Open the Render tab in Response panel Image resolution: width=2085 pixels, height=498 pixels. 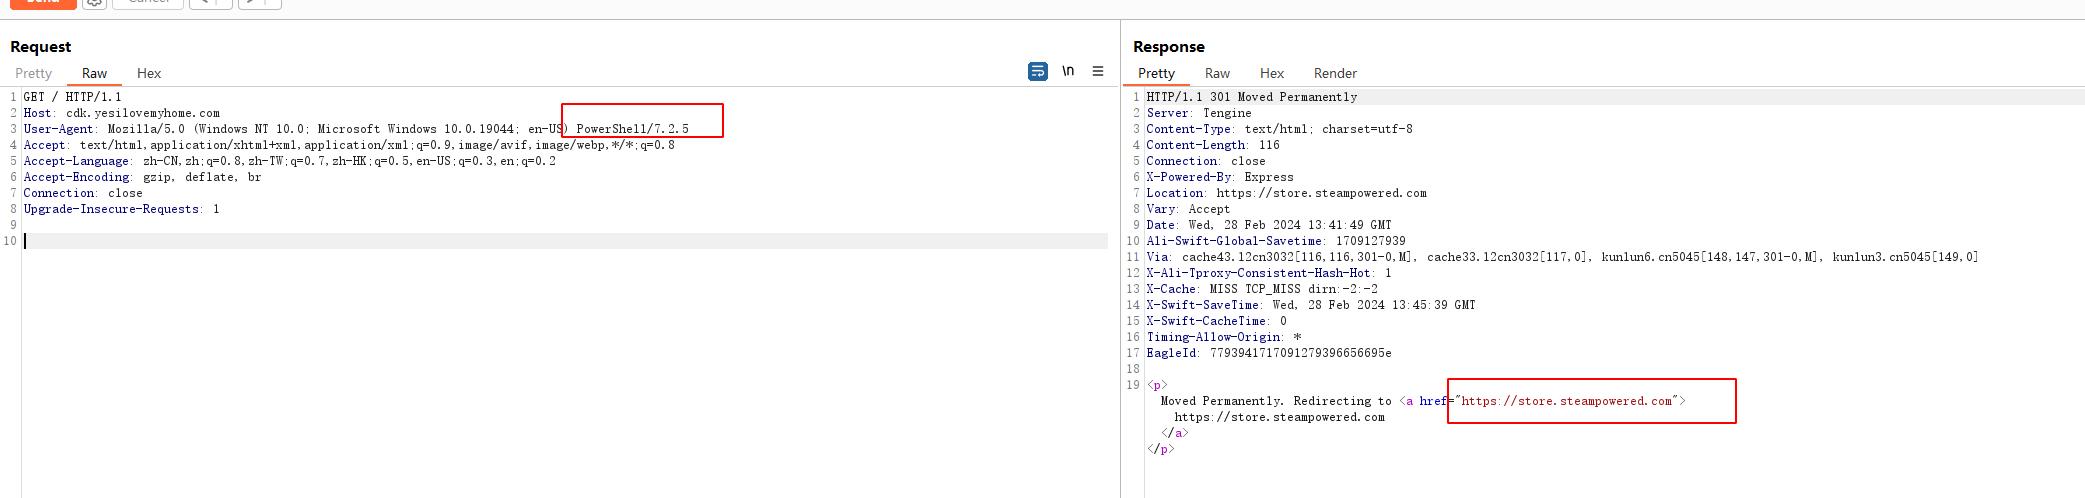tap(1335, 73)
